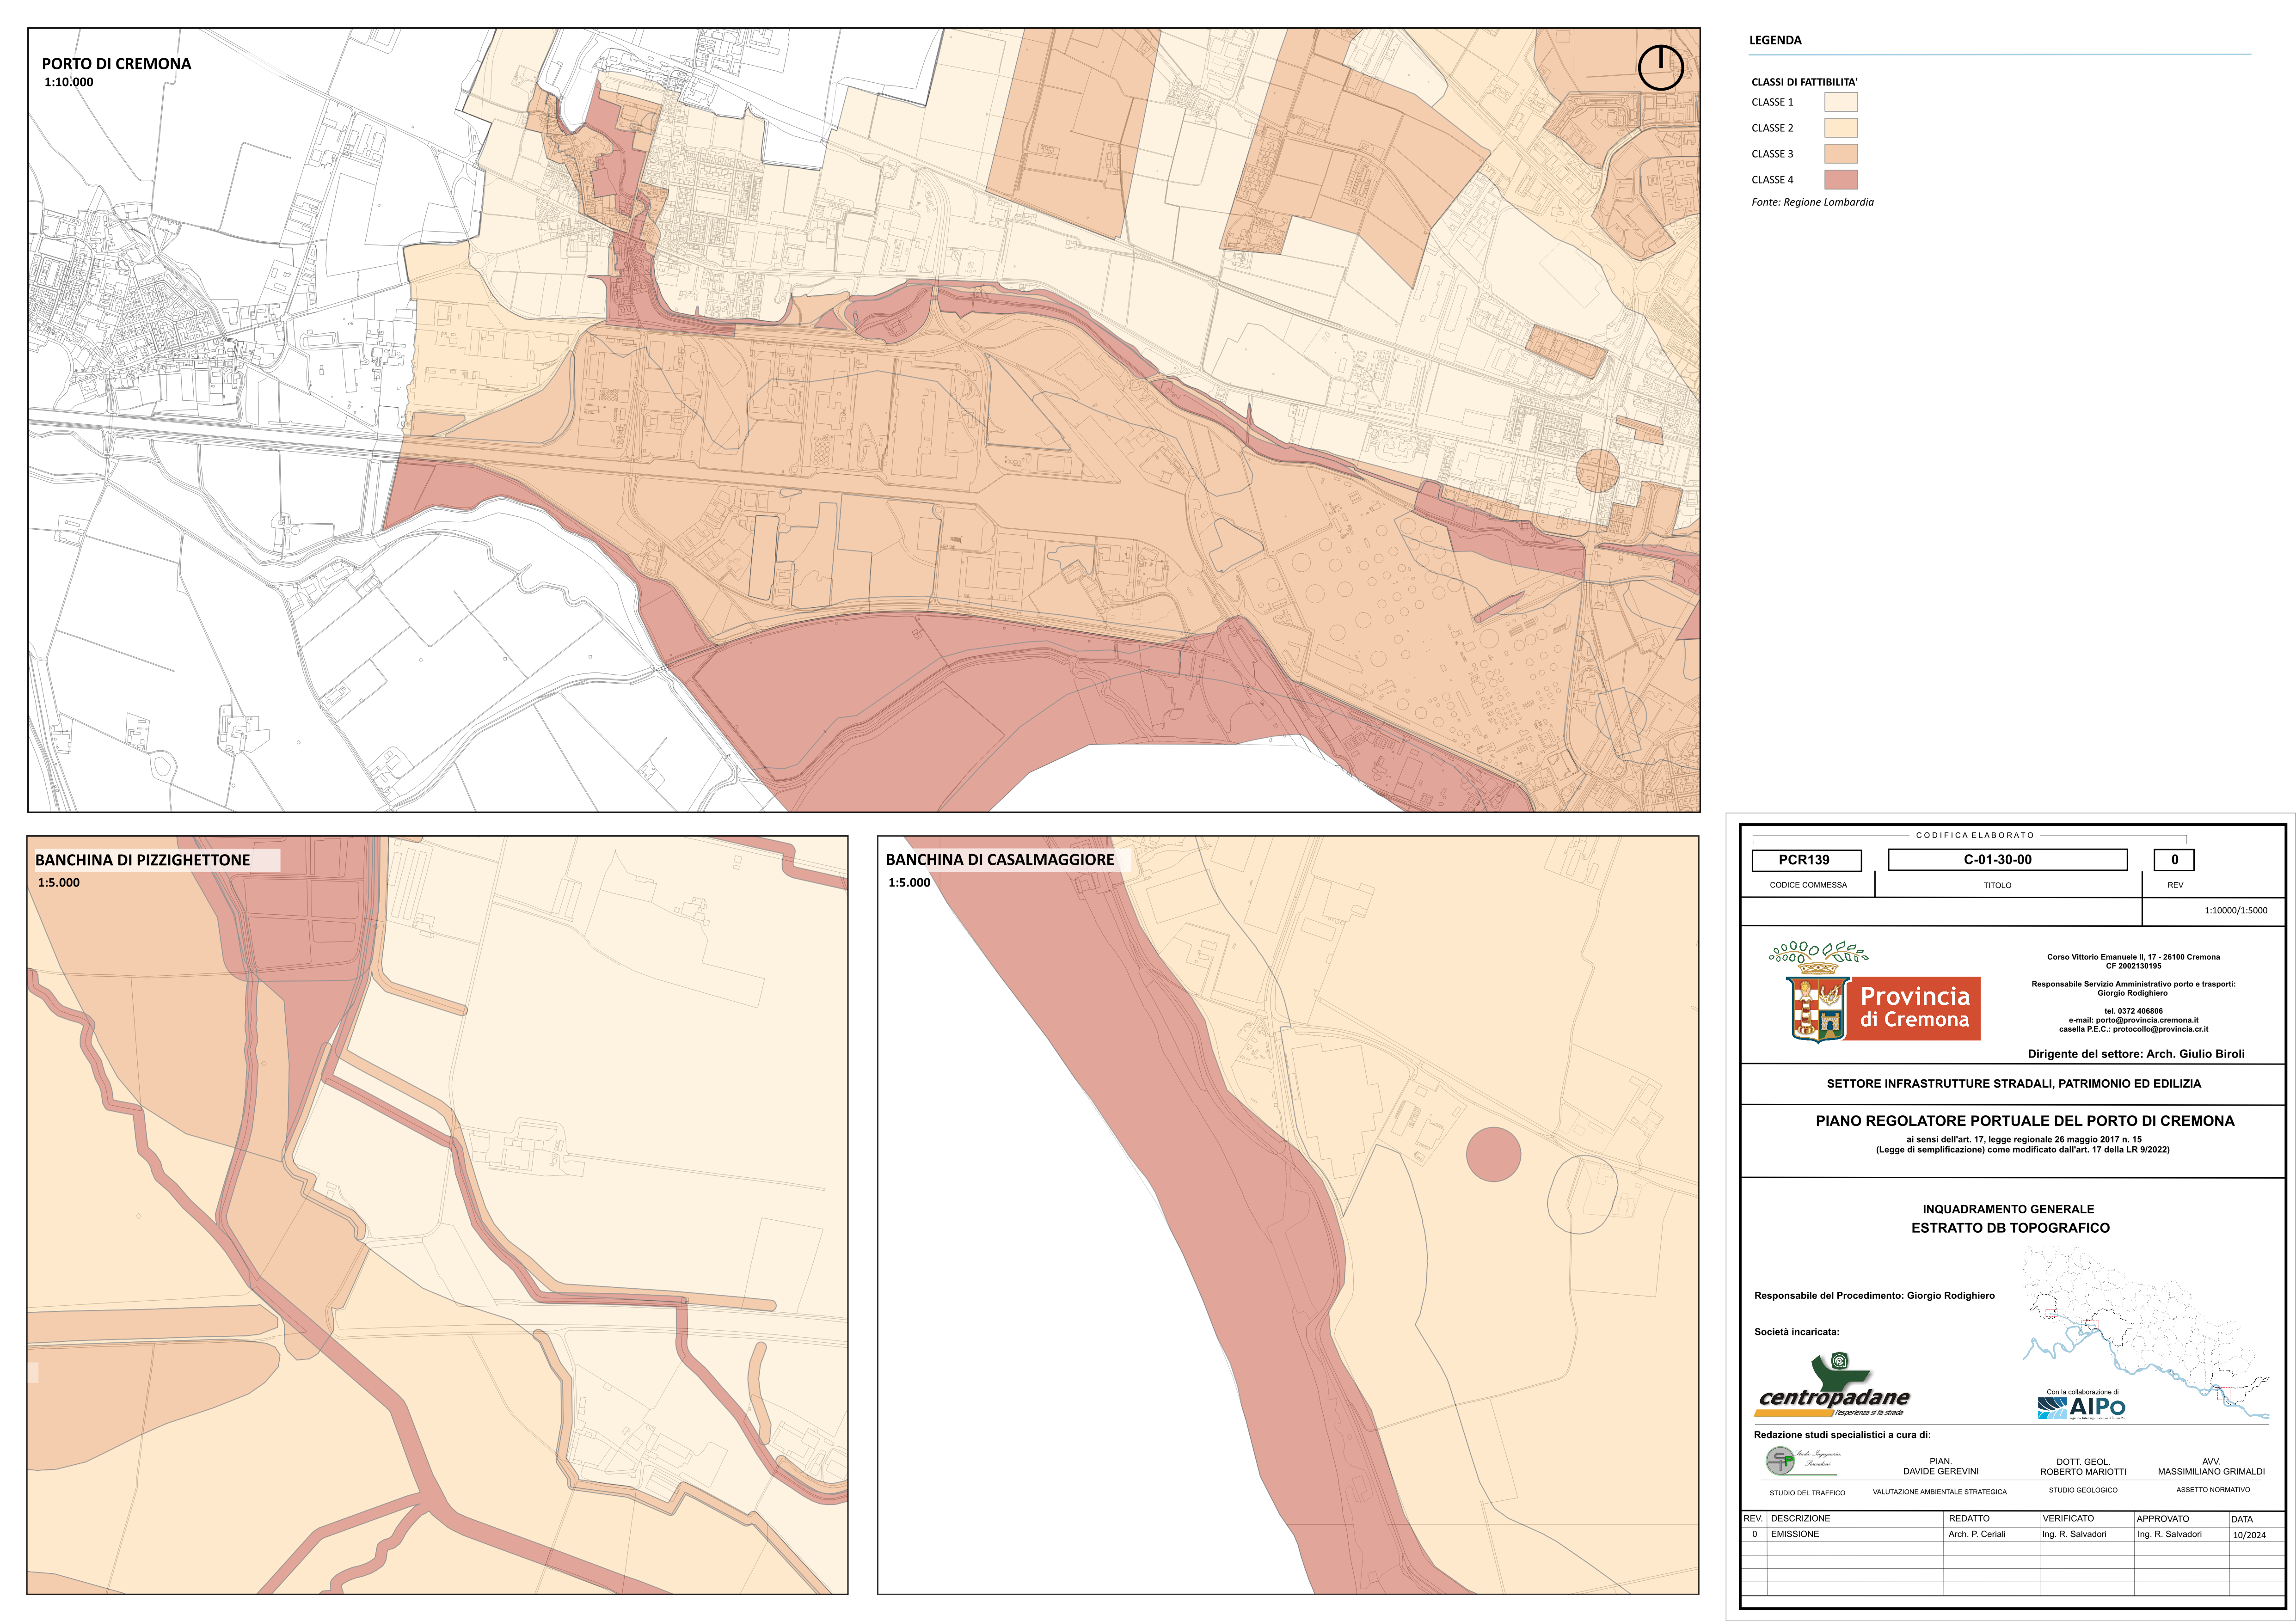Select the Classe 4 legend swatch
This screenshot has height=1621, width=2296.
[1840, 180]
